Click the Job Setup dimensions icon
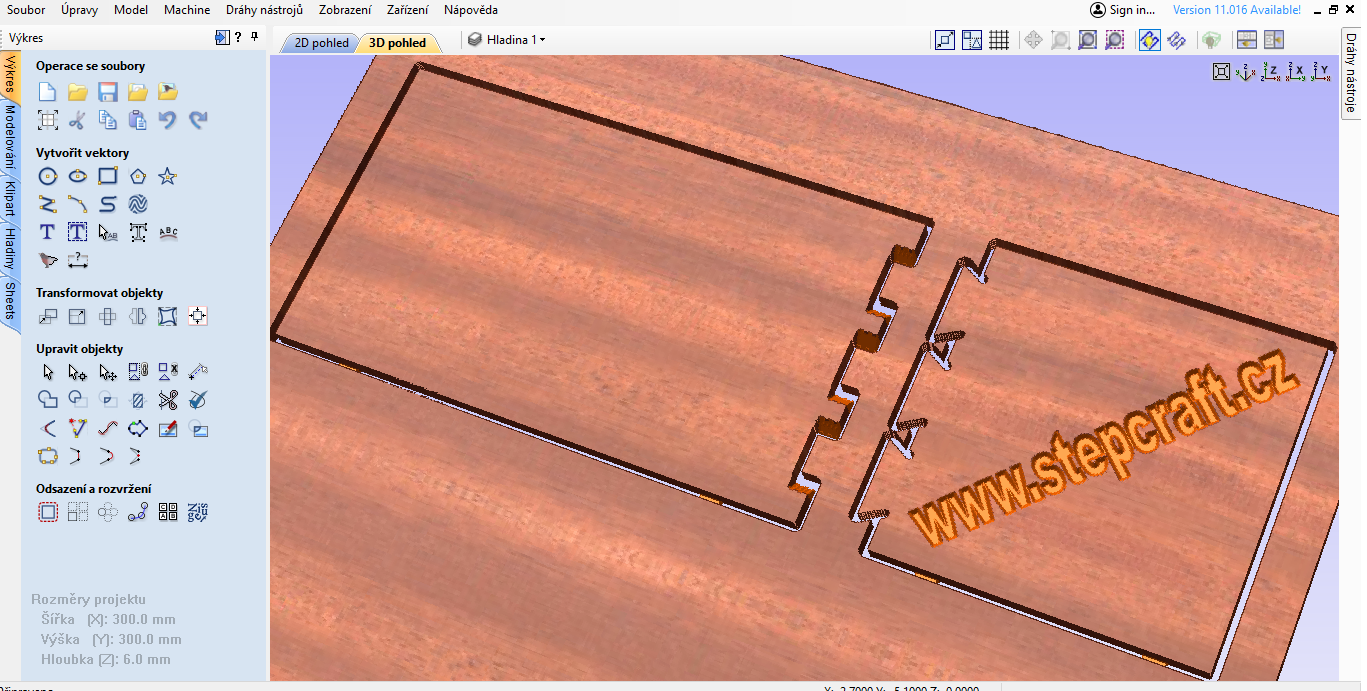 pyautogui.click(x=47, y=120)
